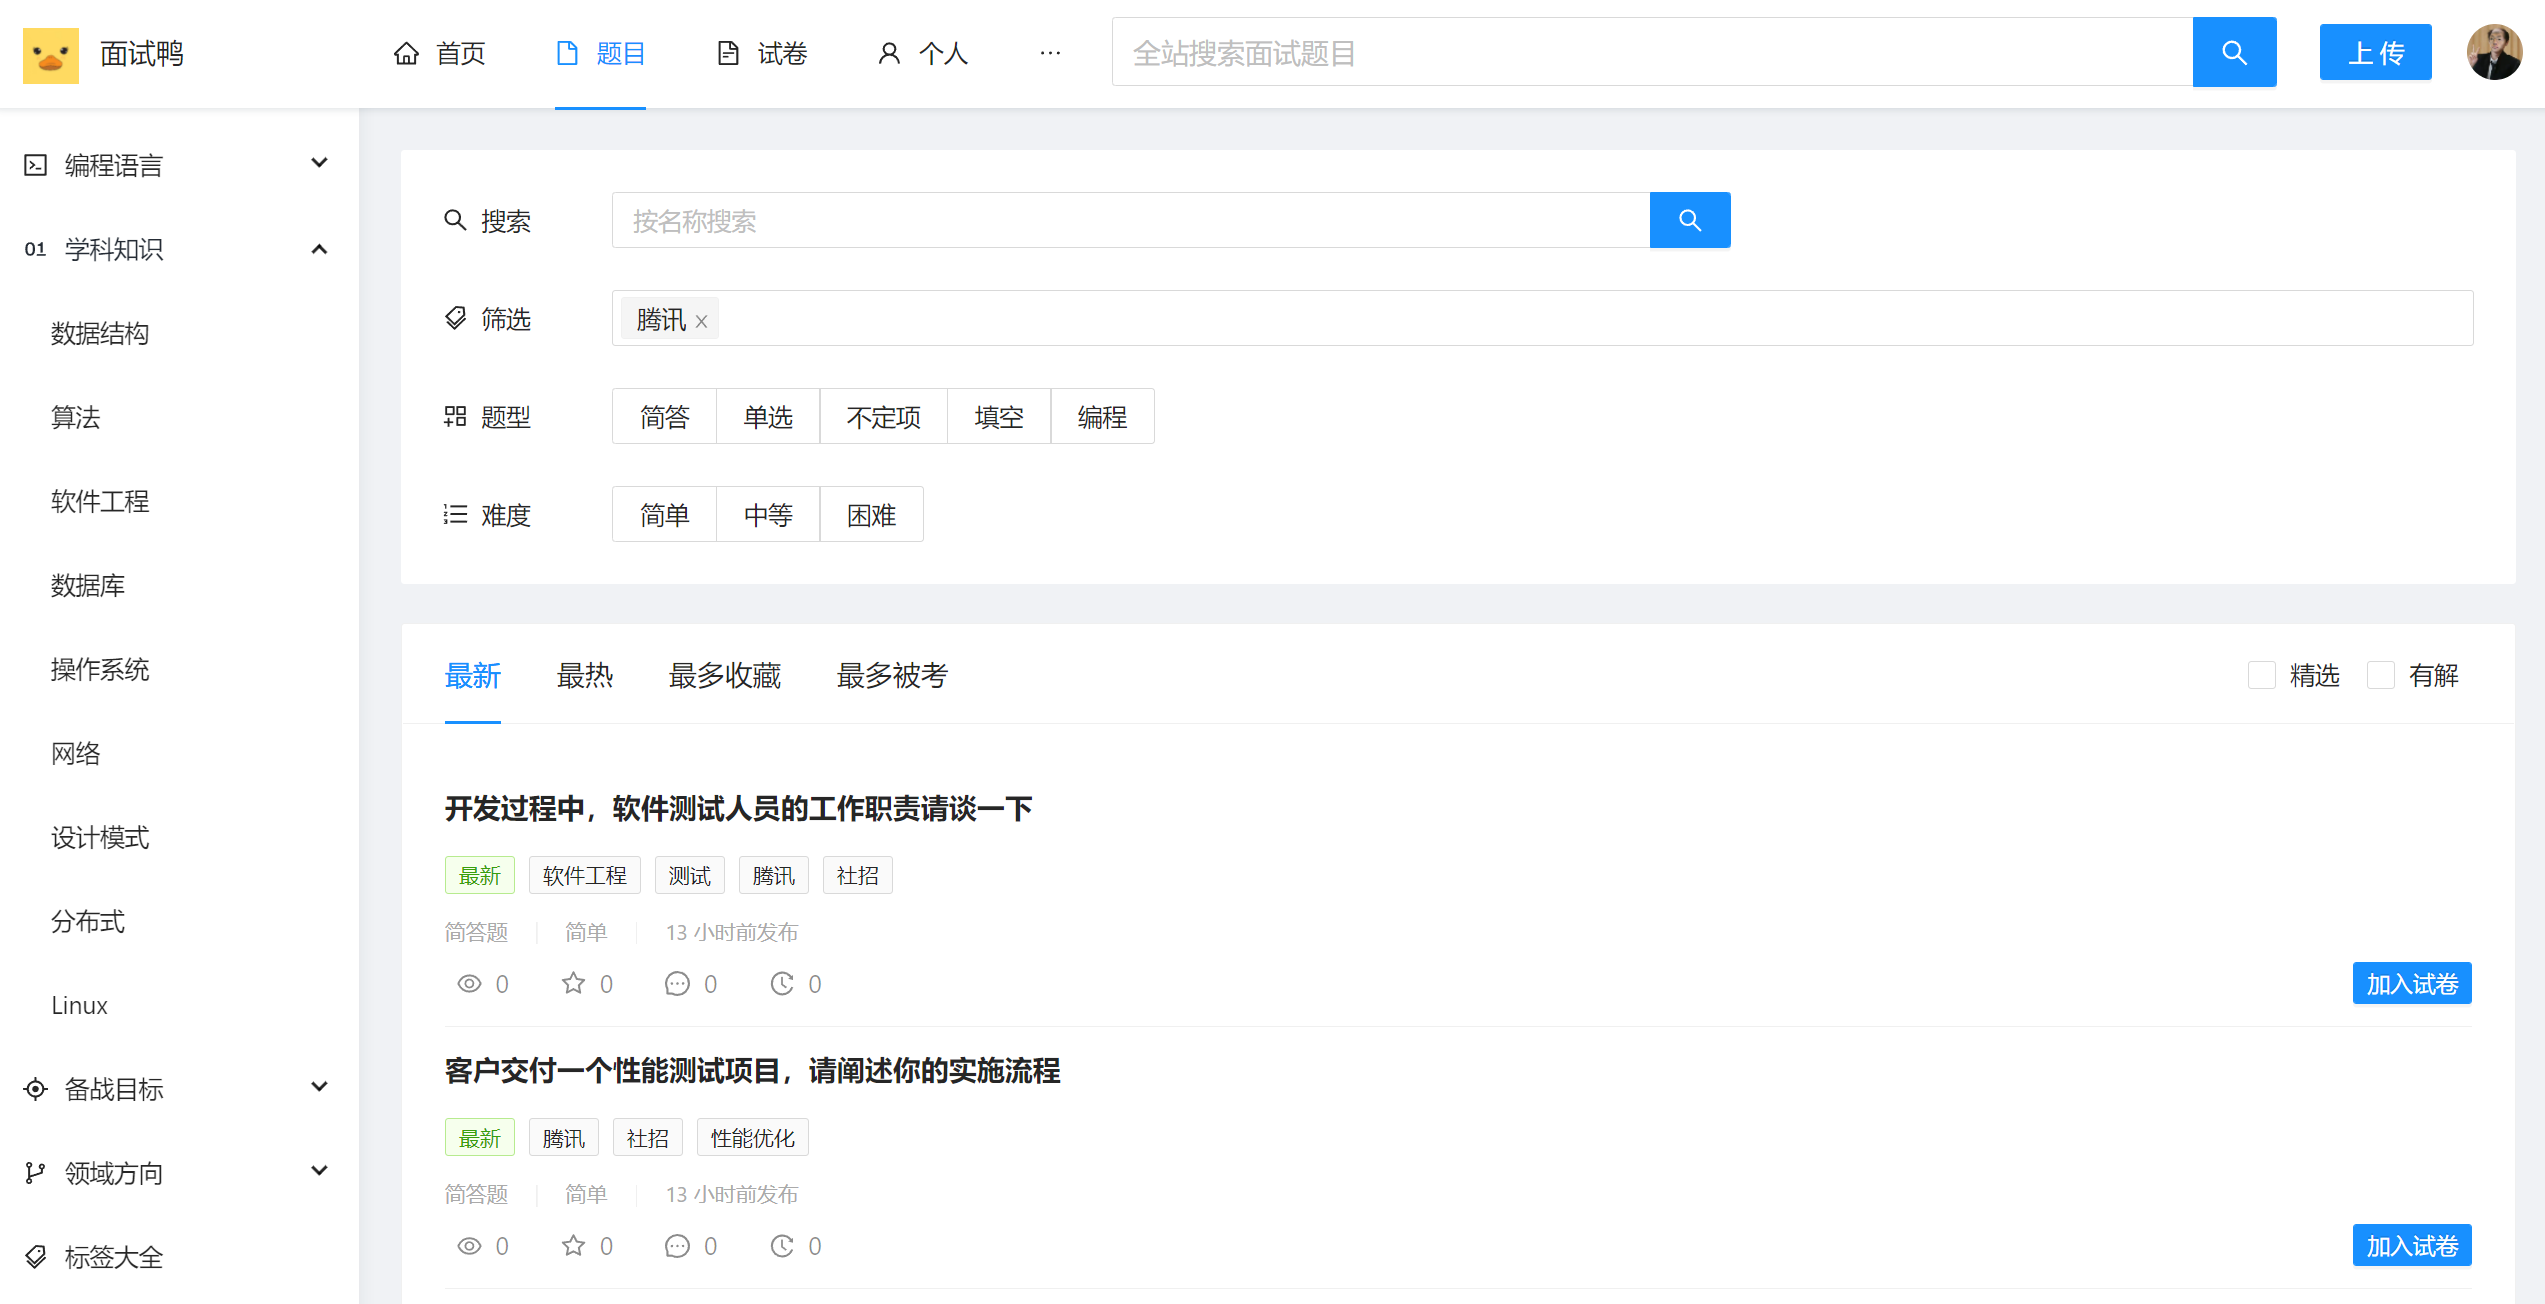Switch to the 题目 tab
This screenshot has width=2545, height=1304.
[x=600, y=54]
